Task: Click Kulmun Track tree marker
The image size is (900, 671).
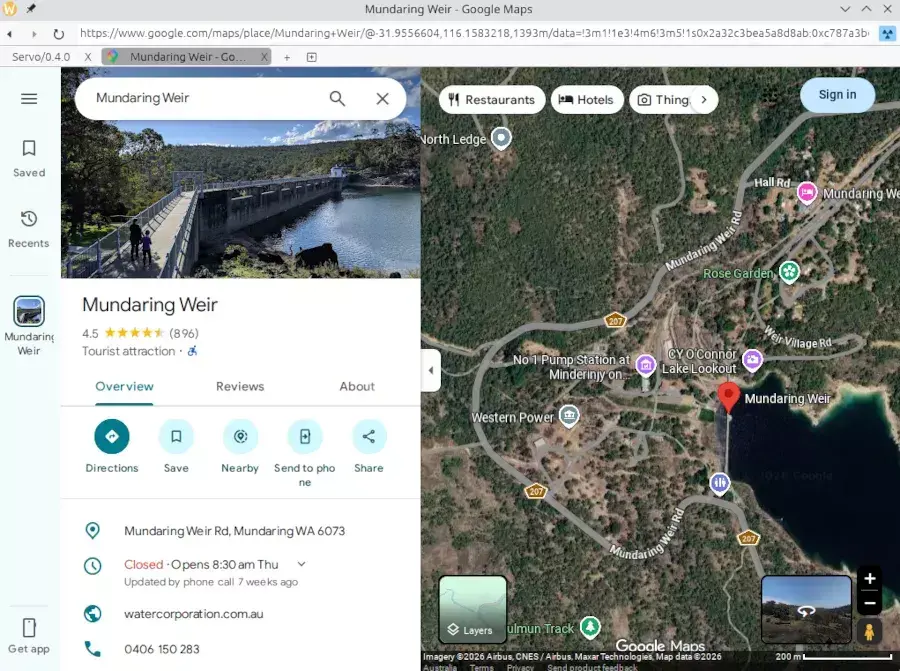Action: click(590, 627)
